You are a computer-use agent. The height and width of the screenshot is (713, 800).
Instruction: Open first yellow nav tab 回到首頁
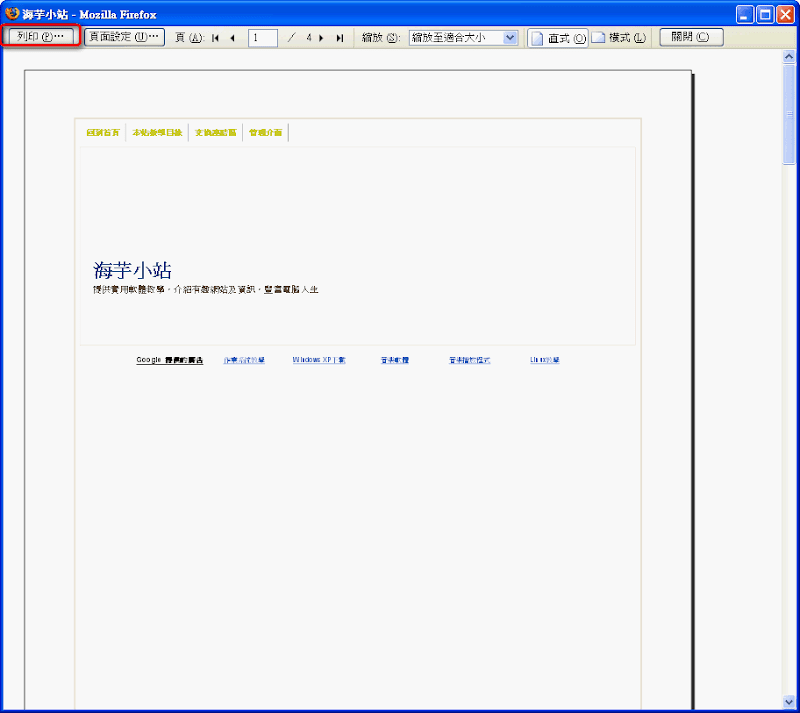pos(103,133)
